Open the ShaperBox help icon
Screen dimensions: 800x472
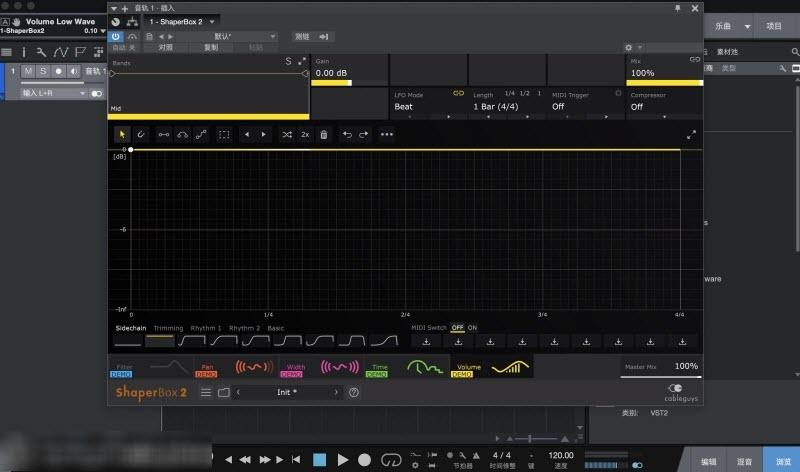(x=354, y=392)
